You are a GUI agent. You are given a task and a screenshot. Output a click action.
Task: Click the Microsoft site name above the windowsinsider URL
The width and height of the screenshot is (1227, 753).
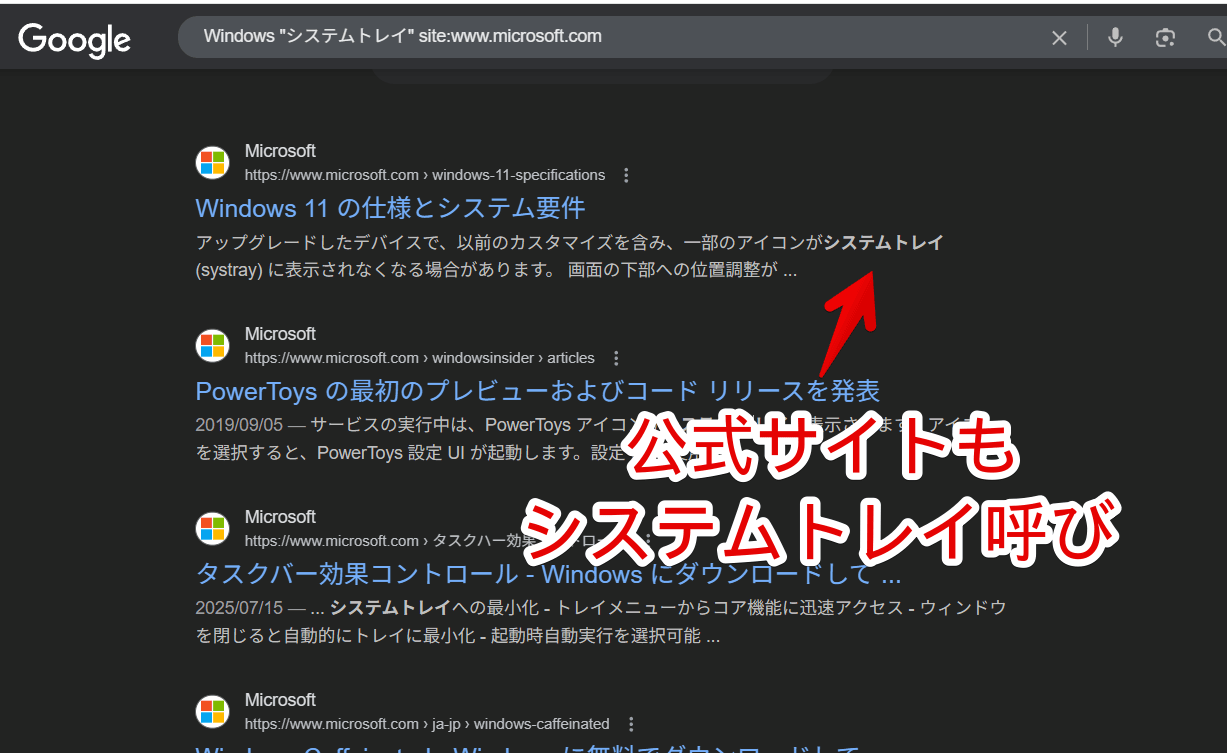(280, 334)
